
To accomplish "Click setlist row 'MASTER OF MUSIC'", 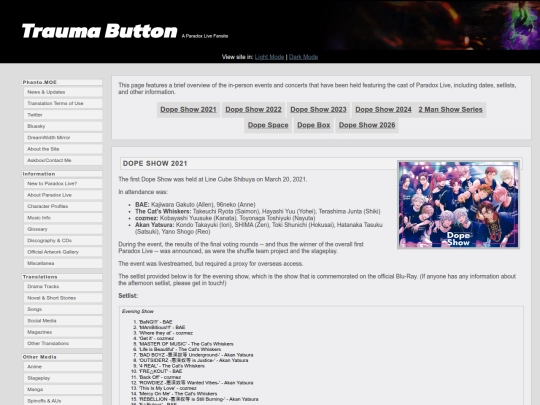I will point(186,344).
